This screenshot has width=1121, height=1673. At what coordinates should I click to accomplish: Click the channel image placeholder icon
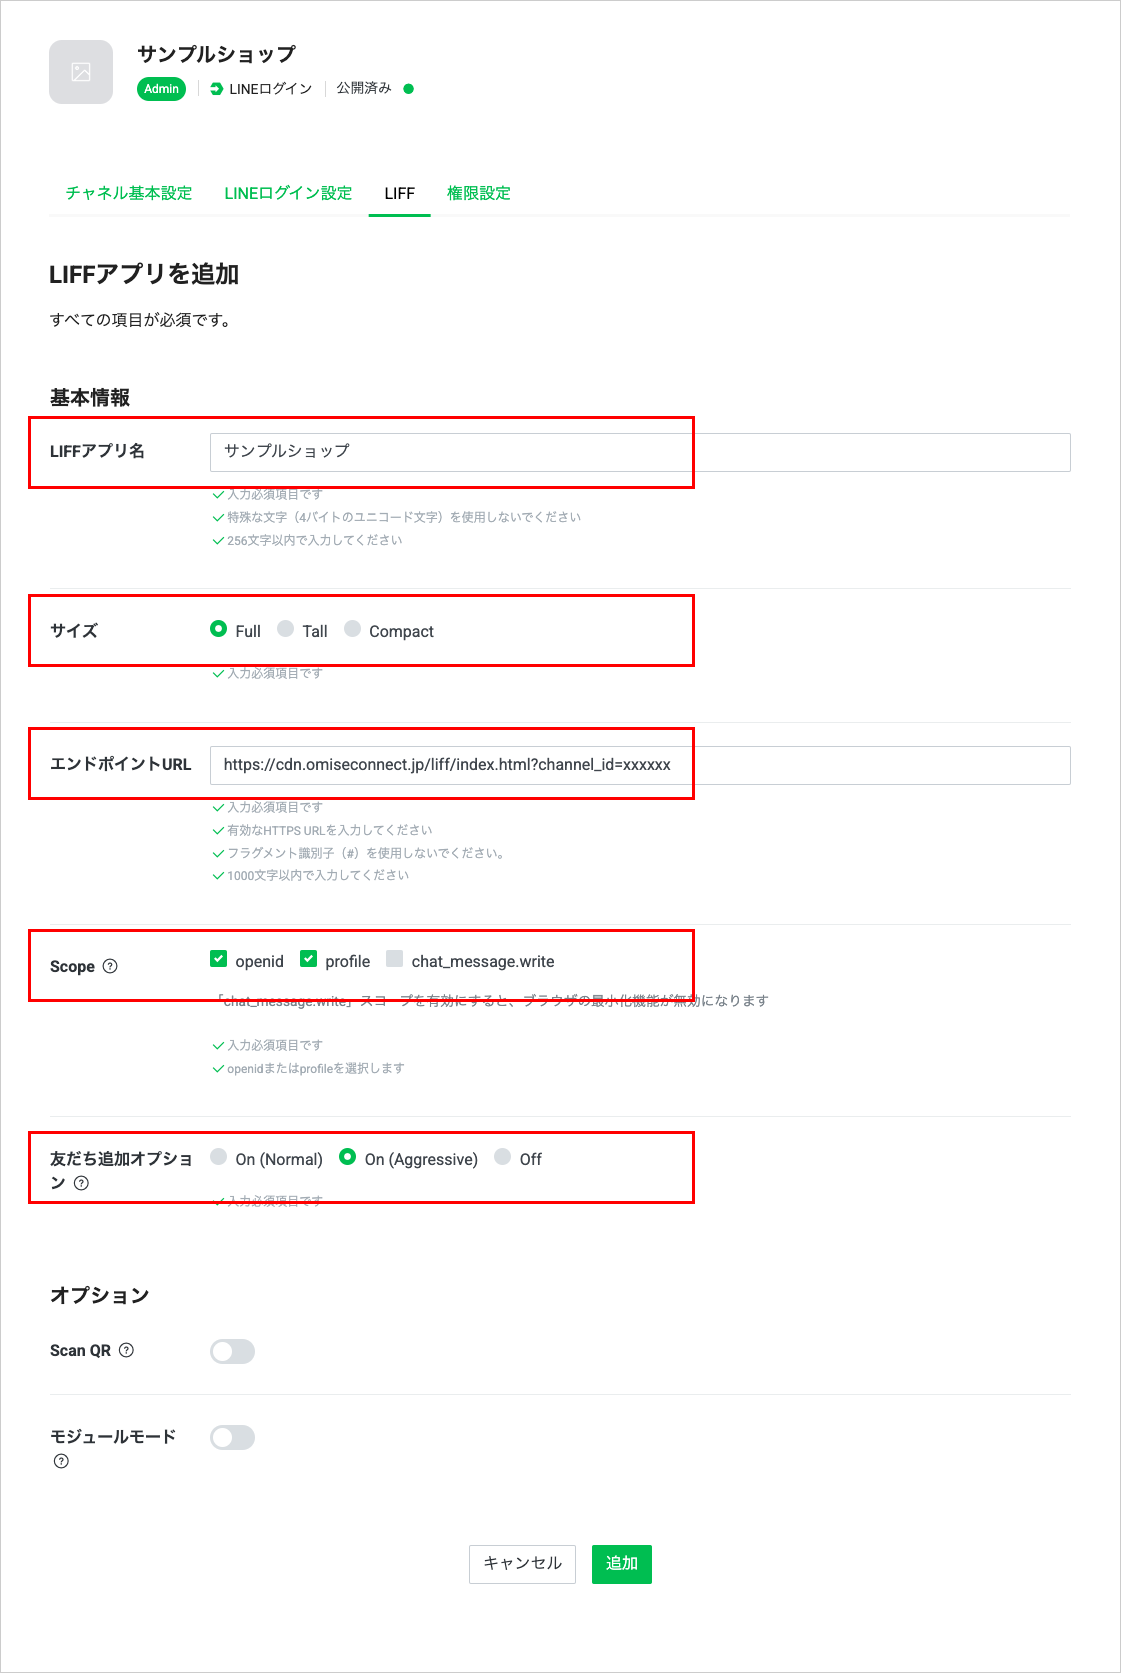pyautogui.click(x=81, y=72)
